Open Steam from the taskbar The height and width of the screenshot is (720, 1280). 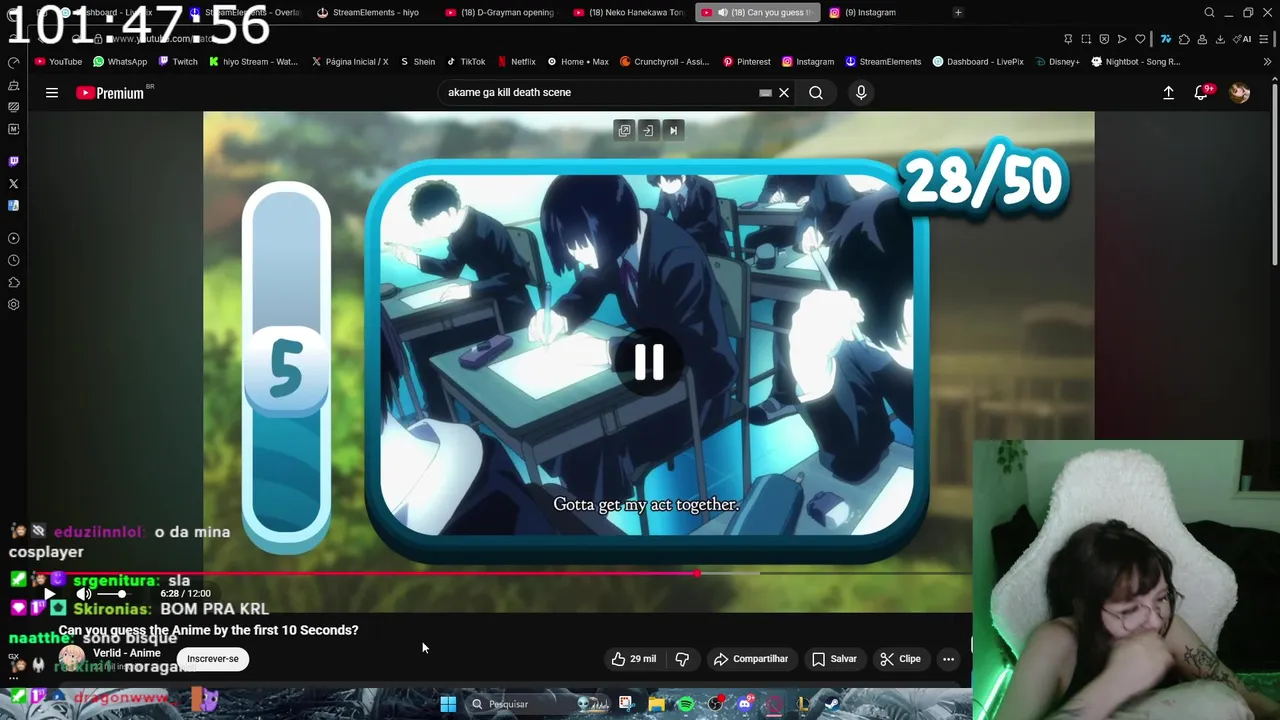(831, 704)
